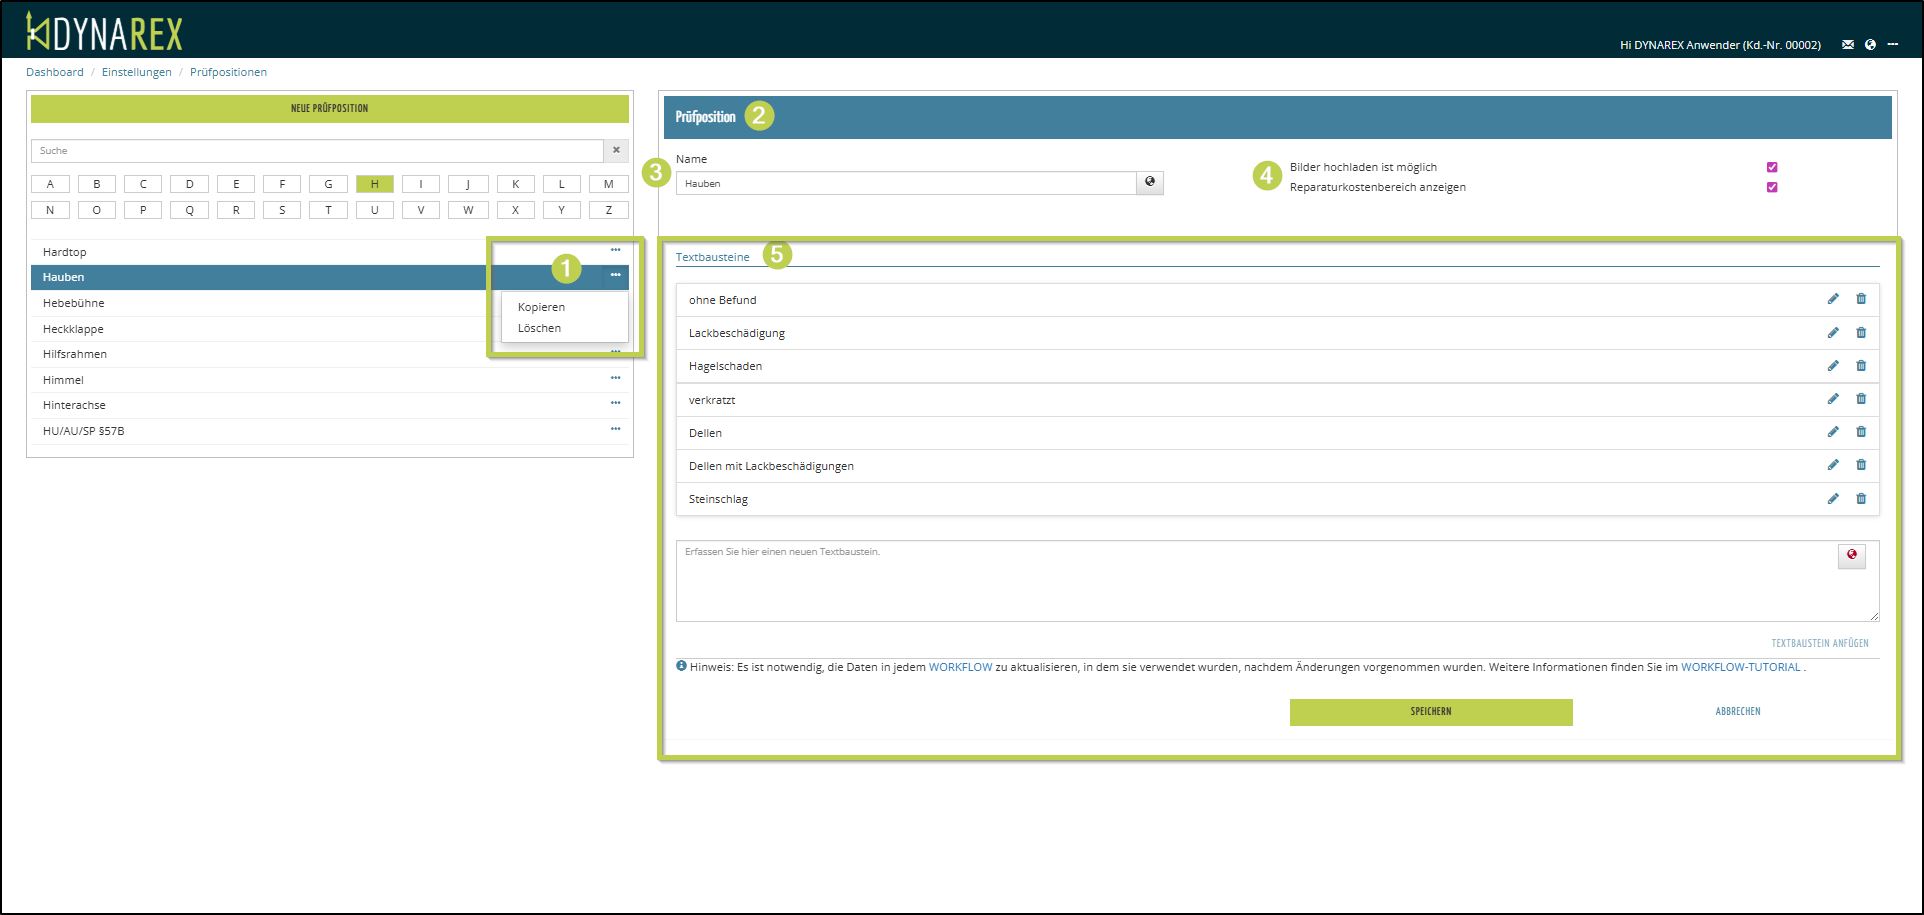Uncheck 'Bilder hochladen ist möglich'
Screen dimensions: 1924x915
[x=1772, y=167]
